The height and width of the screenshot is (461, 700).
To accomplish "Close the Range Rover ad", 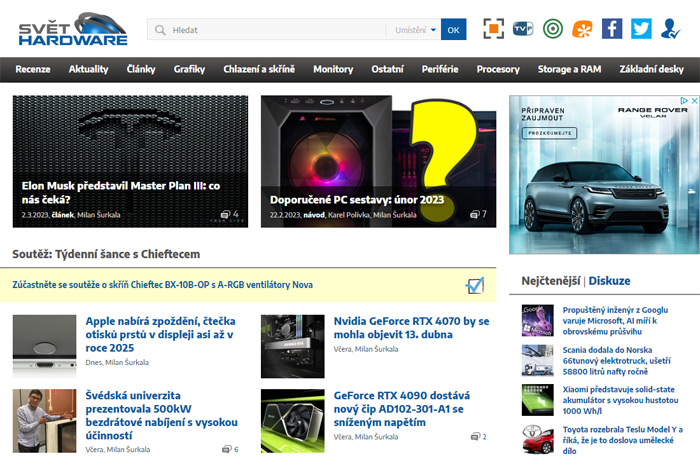I will [x=693, y=101].
